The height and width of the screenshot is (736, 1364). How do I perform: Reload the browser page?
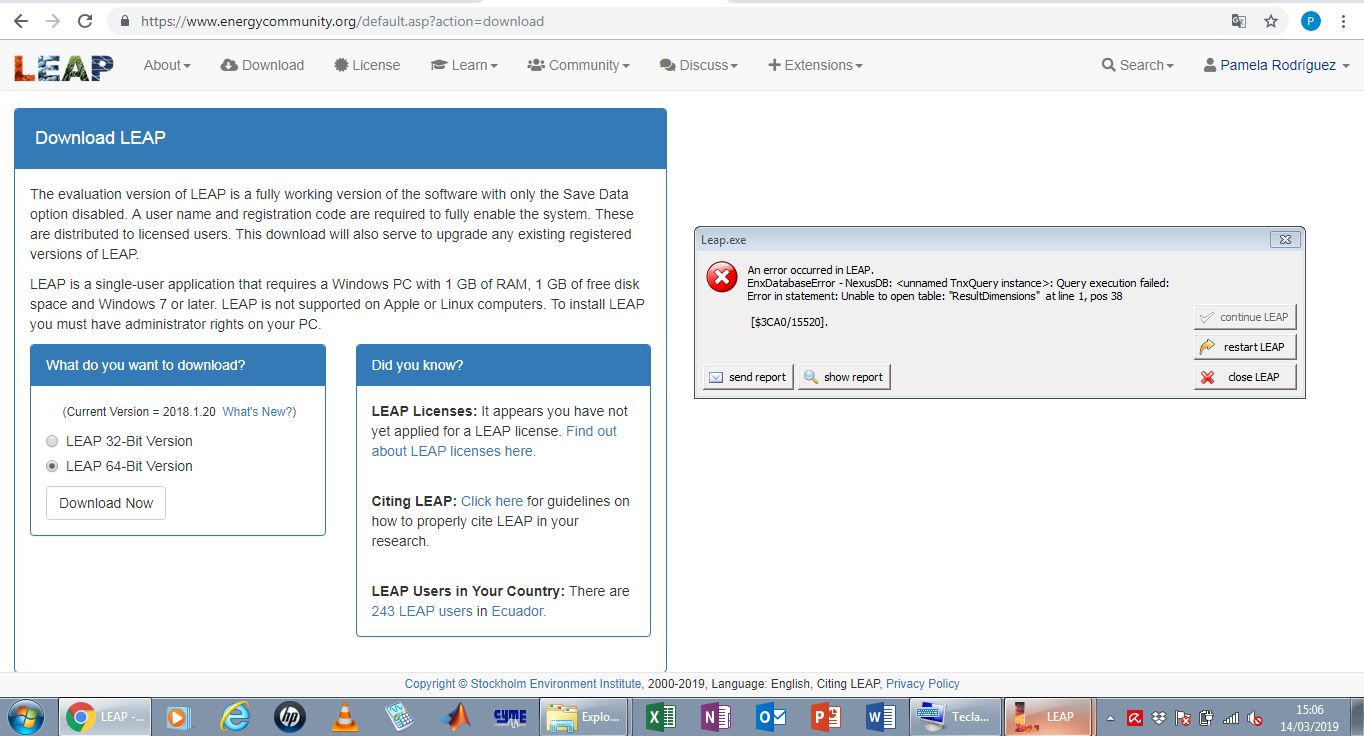[x=85, y=21]
